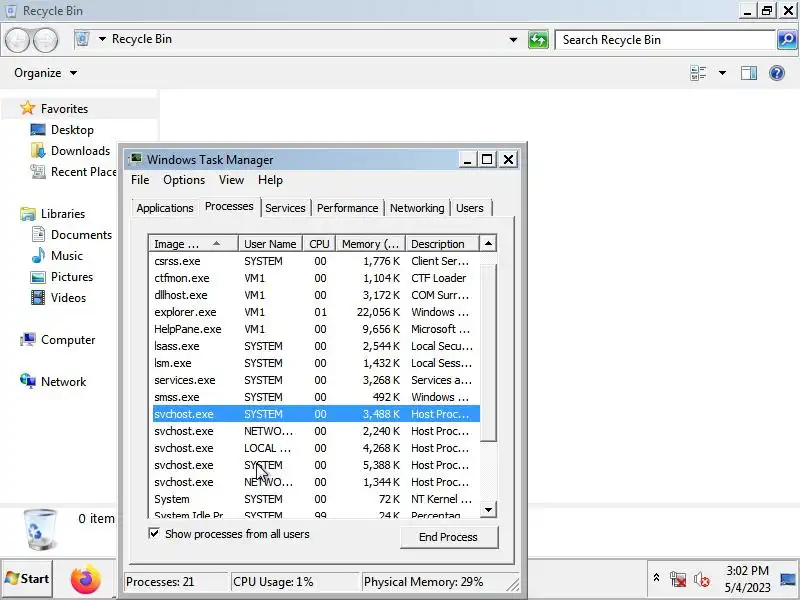
Task: Open the Organize dropdown
Action: coord(46,73)
